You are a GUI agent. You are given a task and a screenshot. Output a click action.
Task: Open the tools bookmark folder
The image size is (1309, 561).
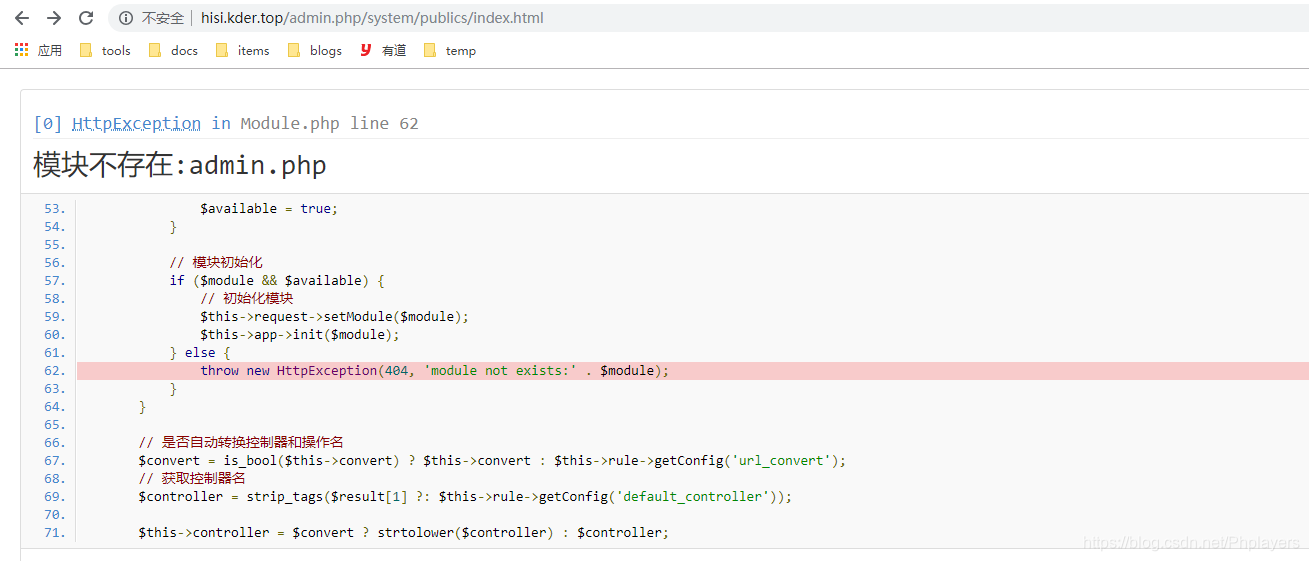105,50
